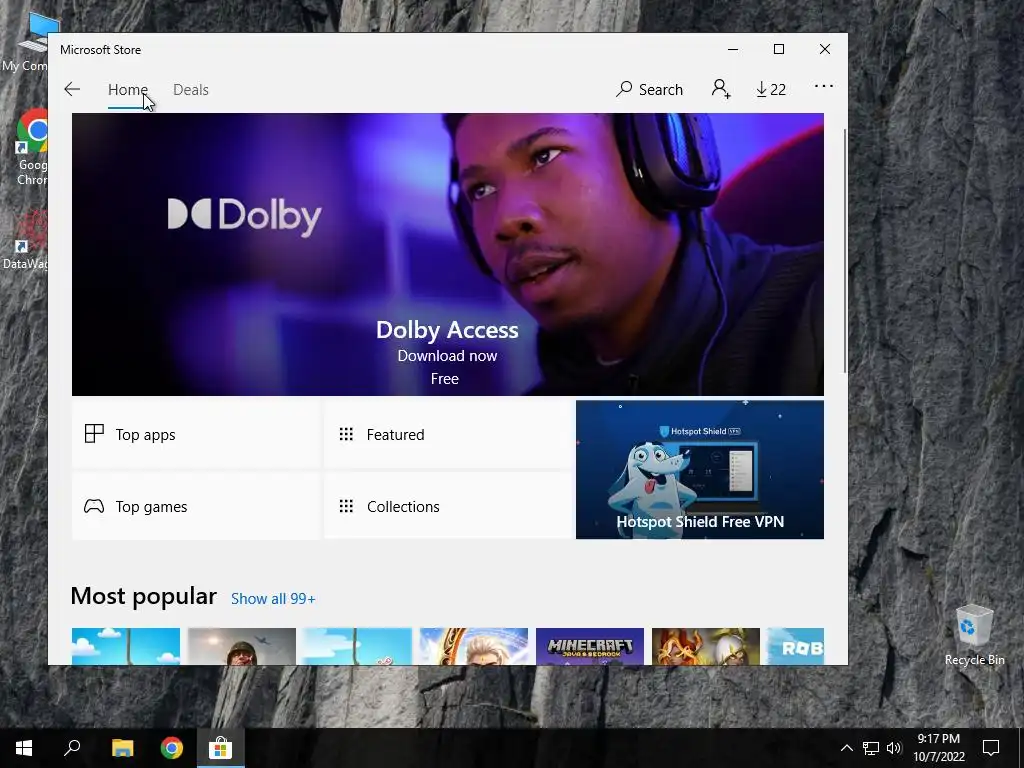Switch to the Home tab

pyautogui.click(x=128, y=89)
